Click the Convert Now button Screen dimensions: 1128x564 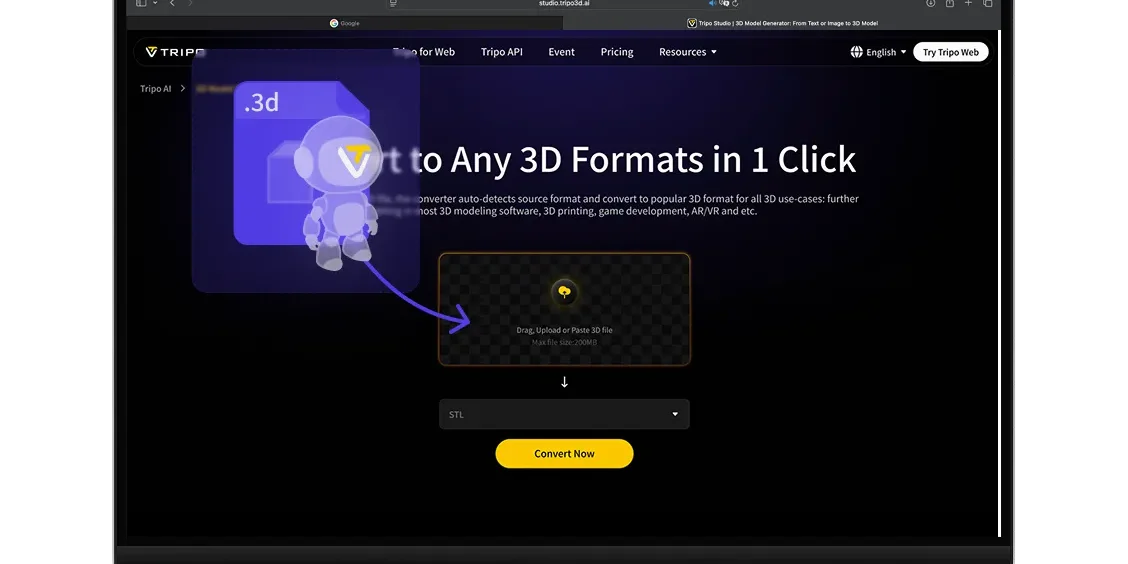click(564, 454)
